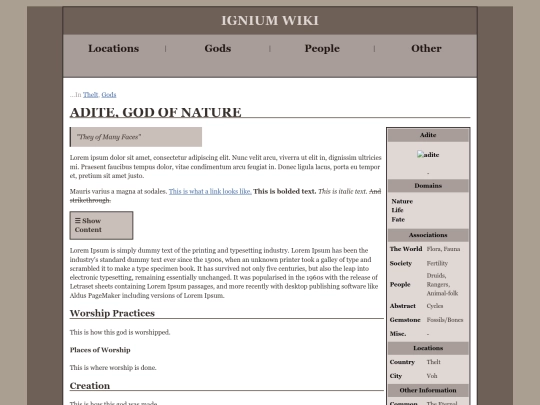Click the Voh city value
This screenshot has width=540, height=405.
(432, 376)
